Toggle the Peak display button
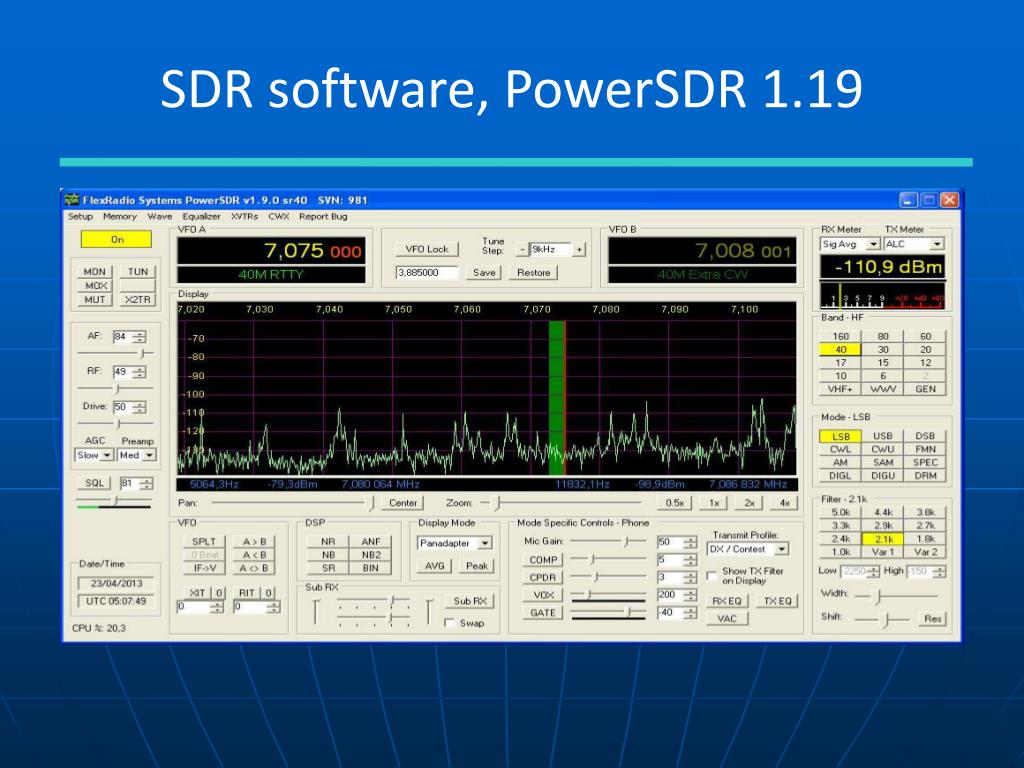This screenshot has width=1024, height=768. pos(477,566)
